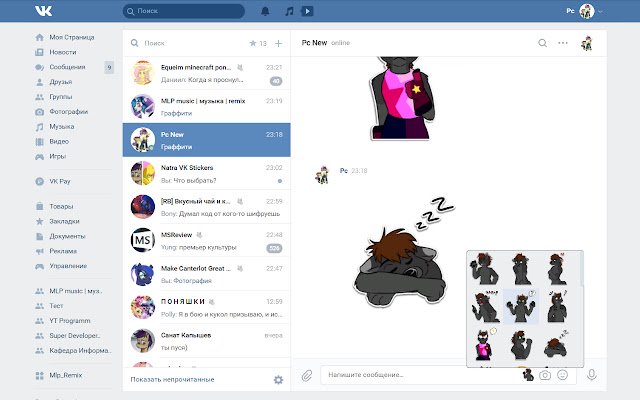This screenshot has width=640, height=400.
Task: Click the Музыка sidebar icon
Action: click(x=39, y=127)
